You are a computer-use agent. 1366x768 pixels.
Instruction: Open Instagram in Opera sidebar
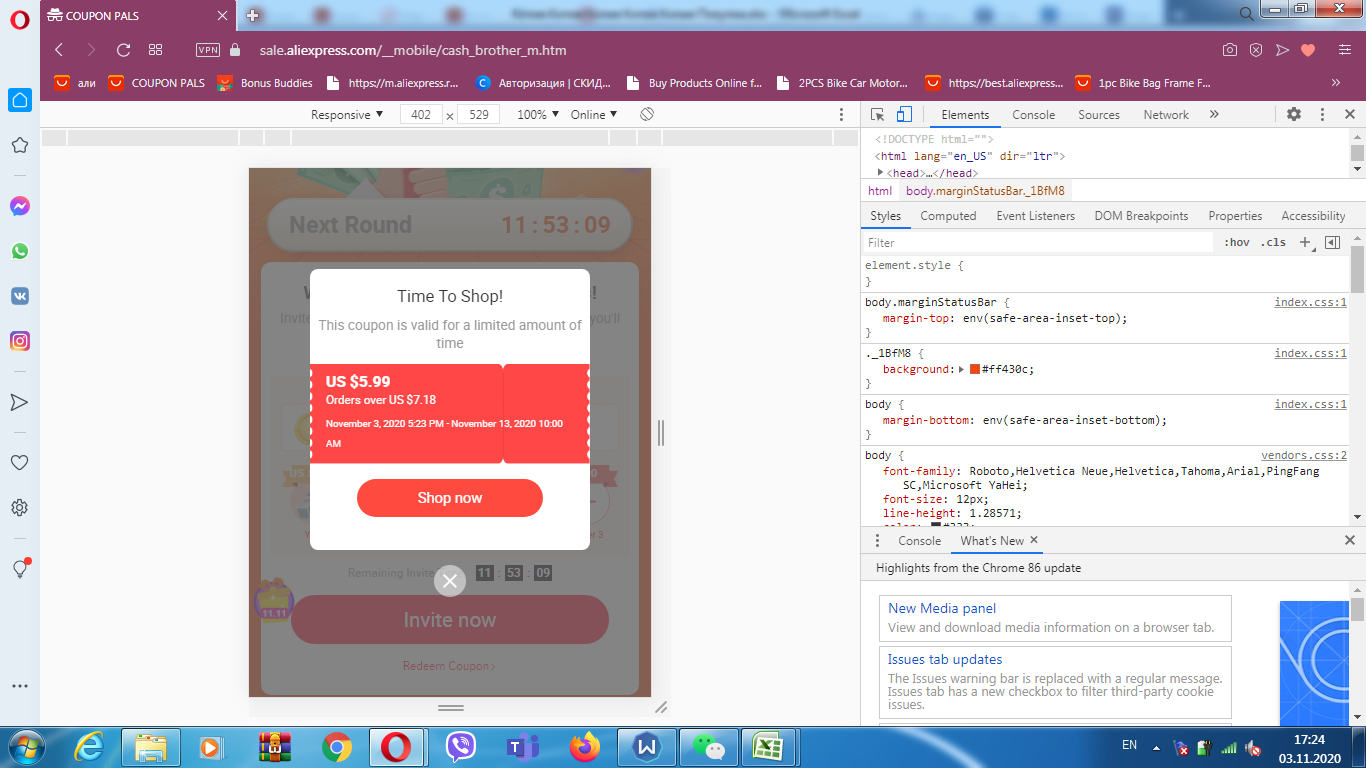pos(20,341)
